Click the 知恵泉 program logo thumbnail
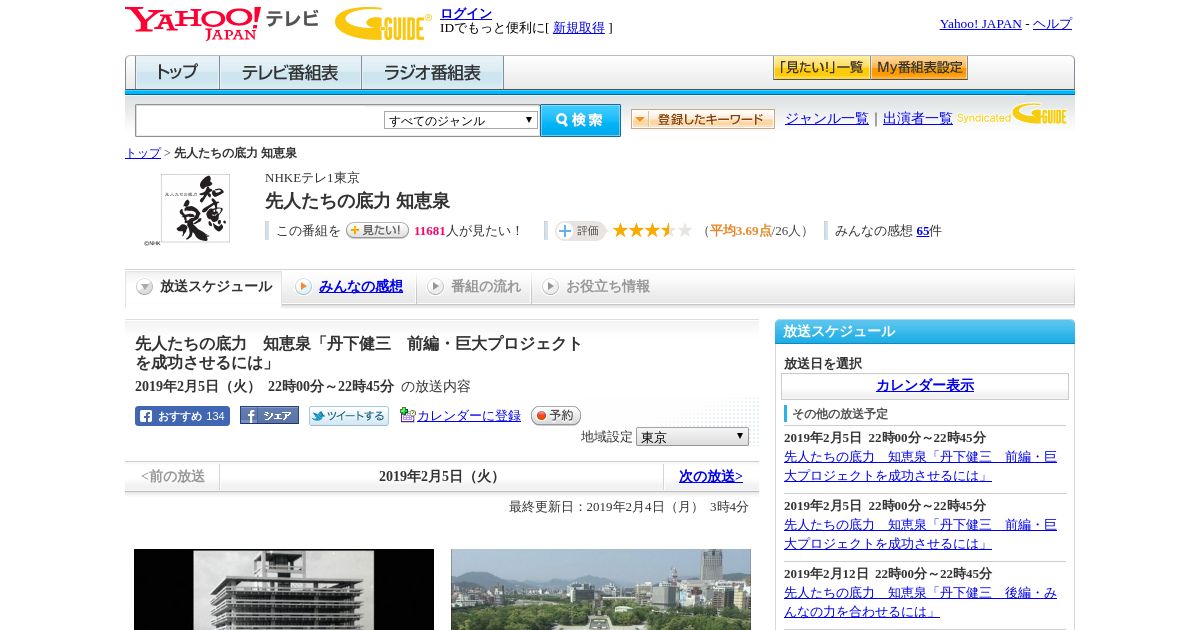Screen dimensions: 1200x630 (x=195, y=209)
